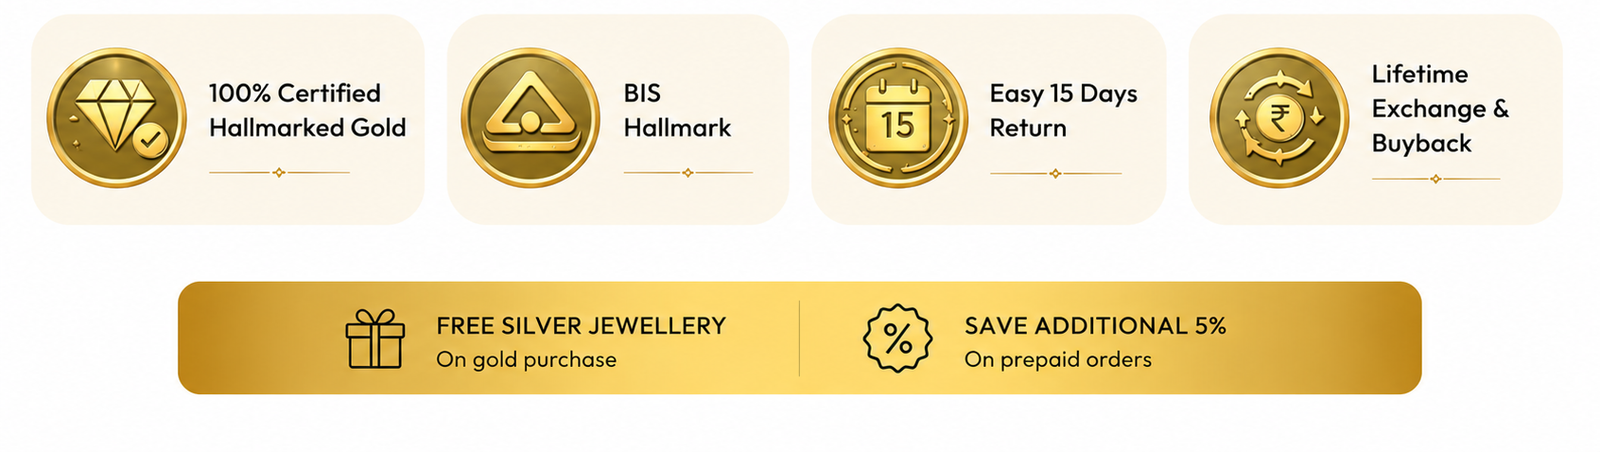Click the checkmark badge on the diamond coin
The height and width of the screenshot is (452, 1600).
pos(151,143)
